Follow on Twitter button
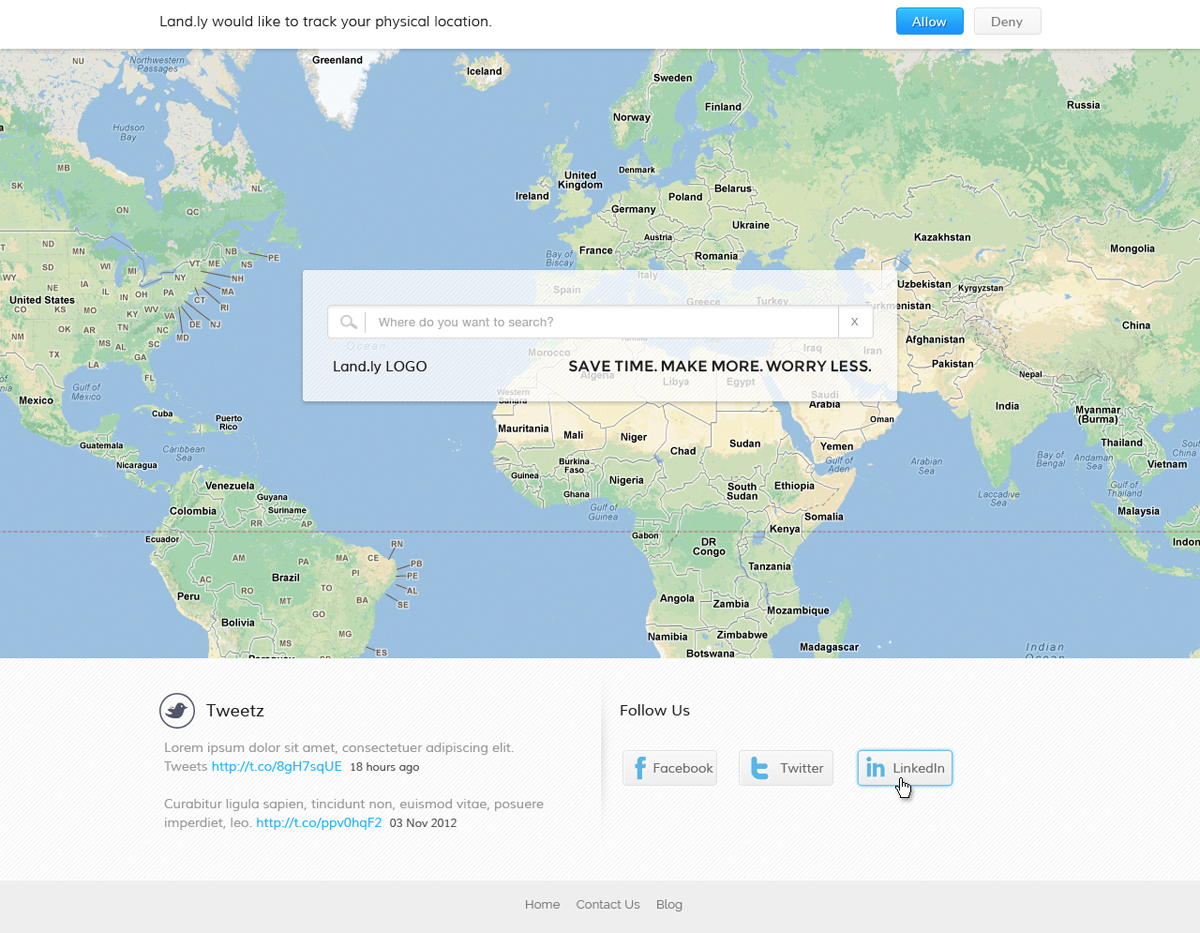The height and width of the screenshot is (933, 1200). click(x=786, y=768)
